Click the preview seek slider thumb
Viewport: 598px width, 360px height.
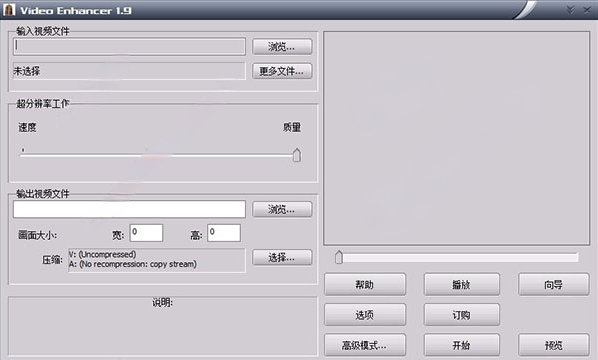tap(339, 257)
